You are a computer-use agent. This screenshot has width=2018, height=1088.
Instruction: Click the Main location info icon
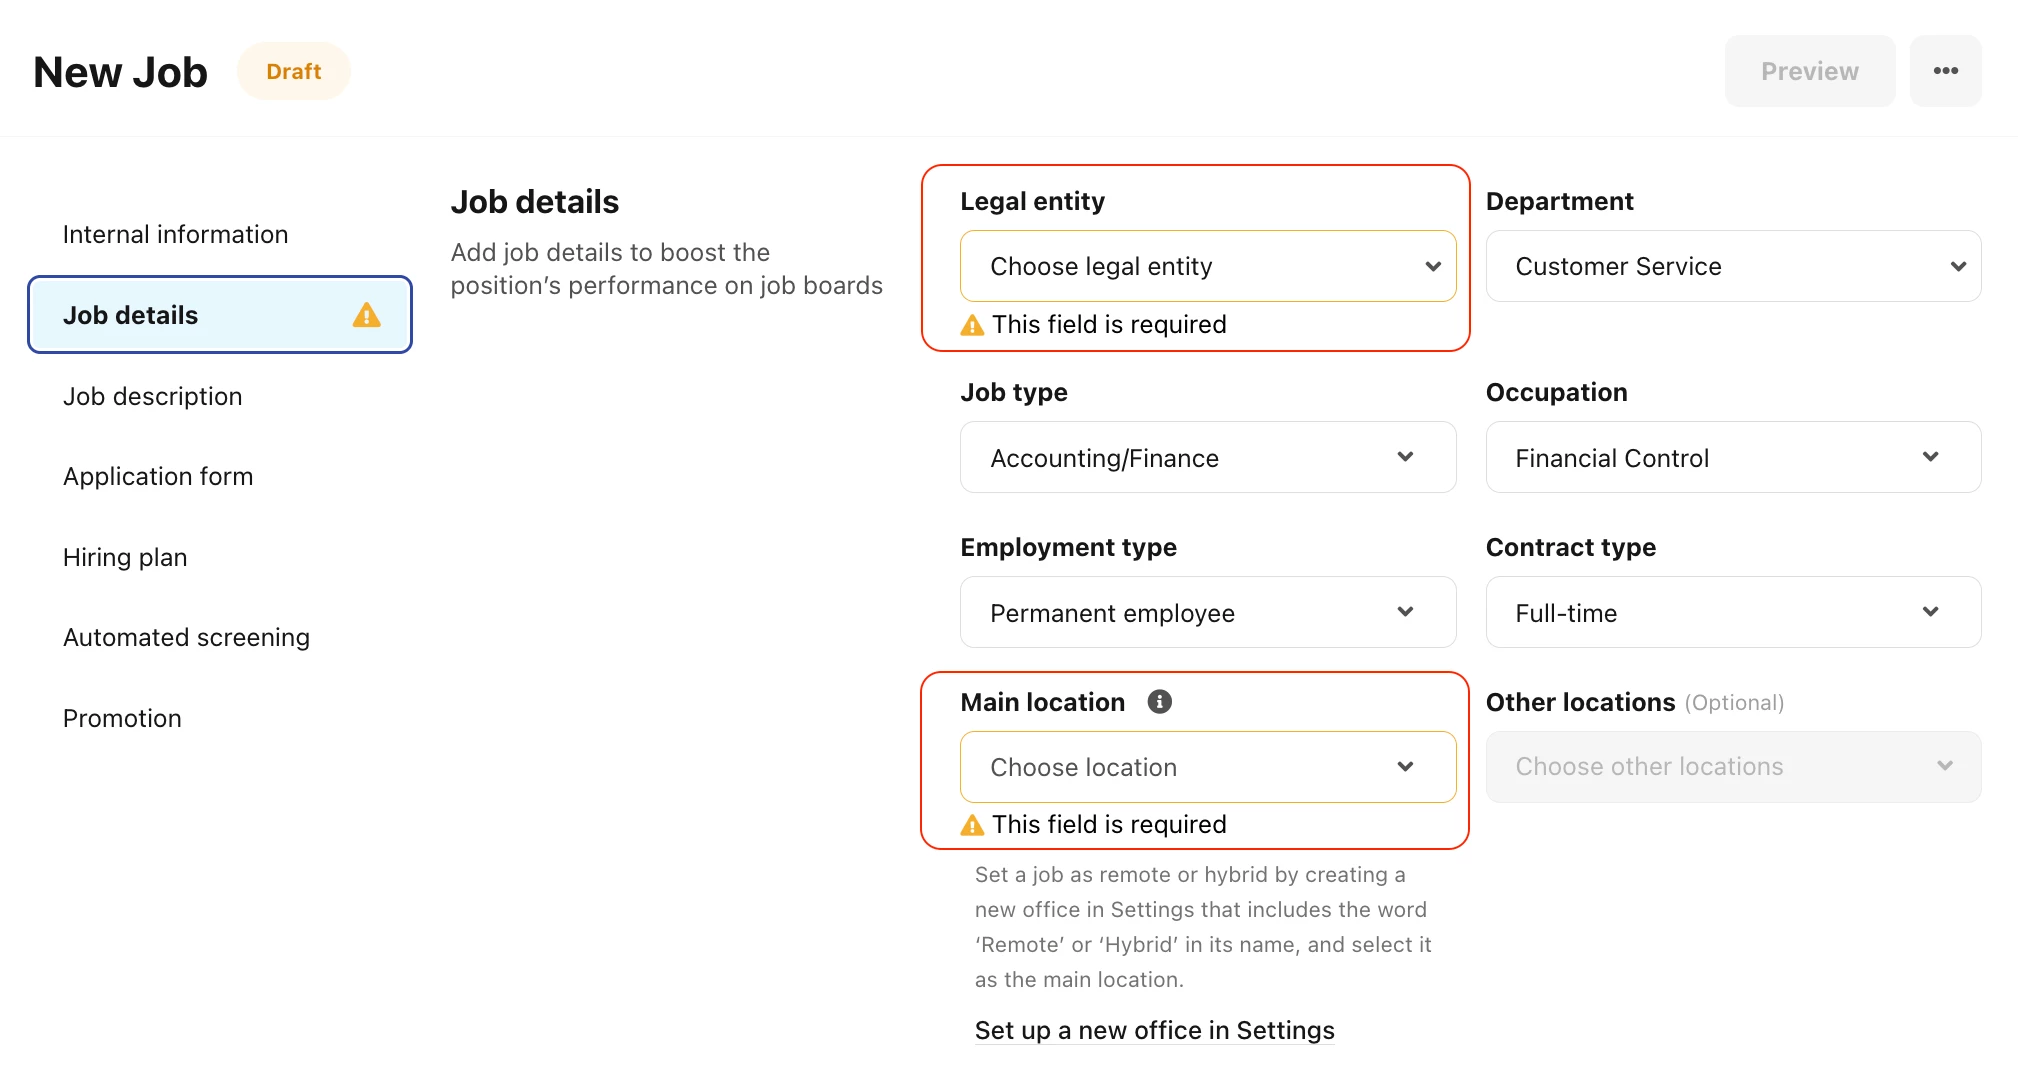pos(1159,702)
